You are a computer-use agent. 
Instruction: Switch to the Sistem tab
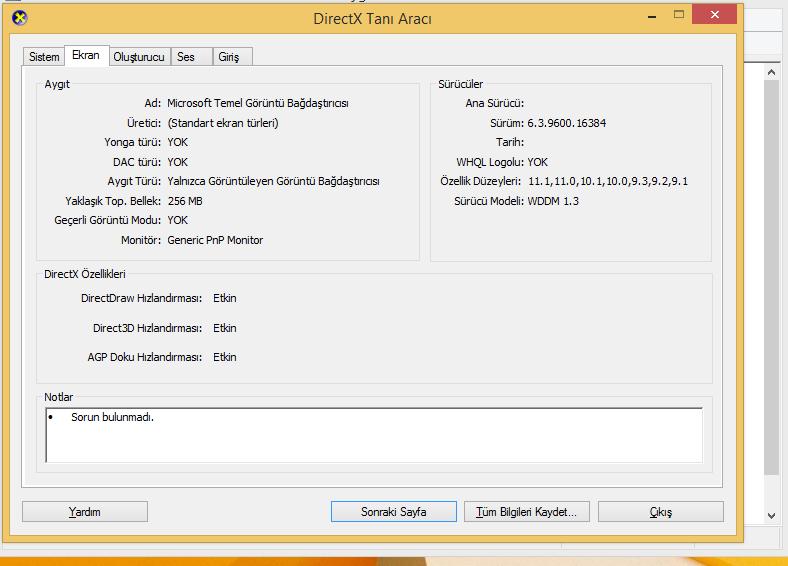44,57
